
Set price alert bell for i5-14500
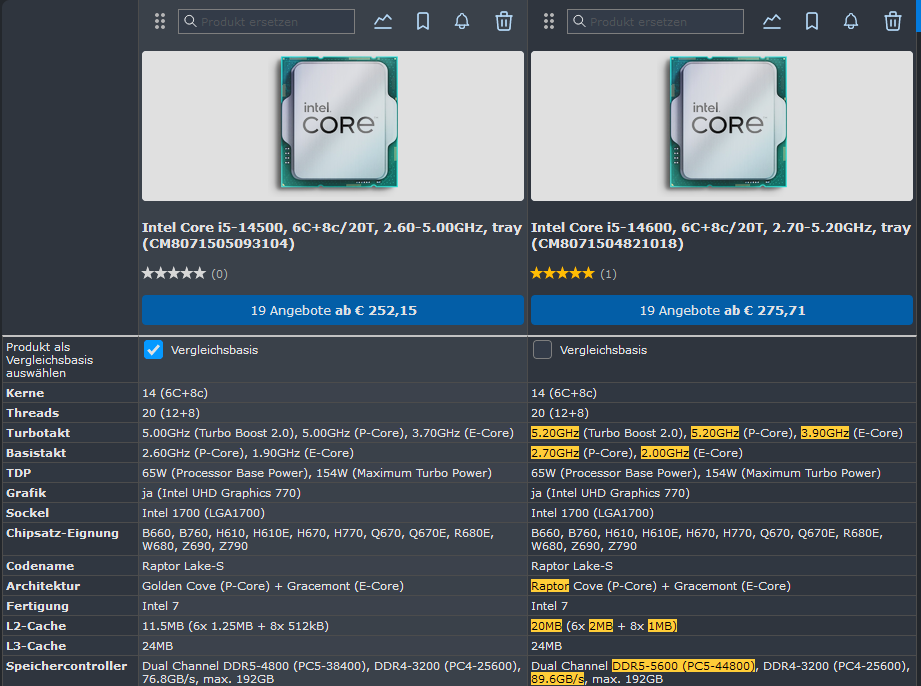[x=462, y=22]
